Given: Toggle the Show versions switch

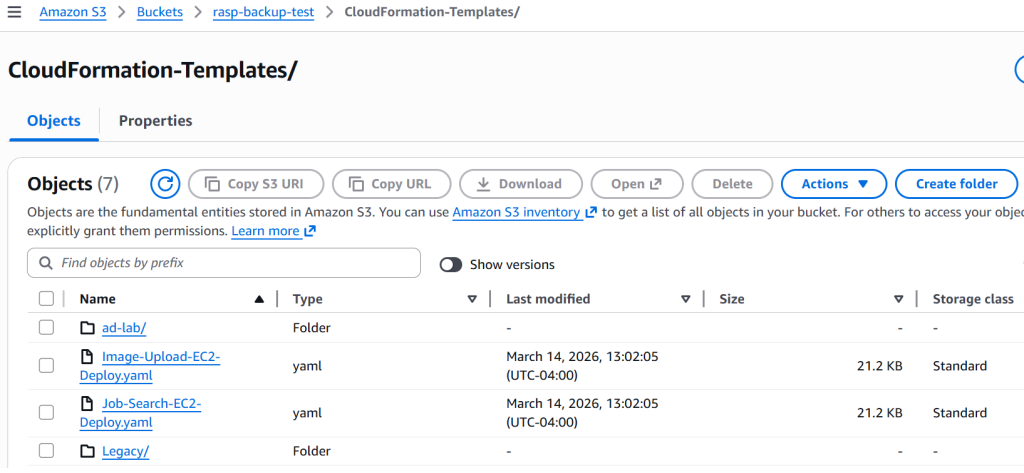Looking at the screenshot, I should [x=451, y=264].
